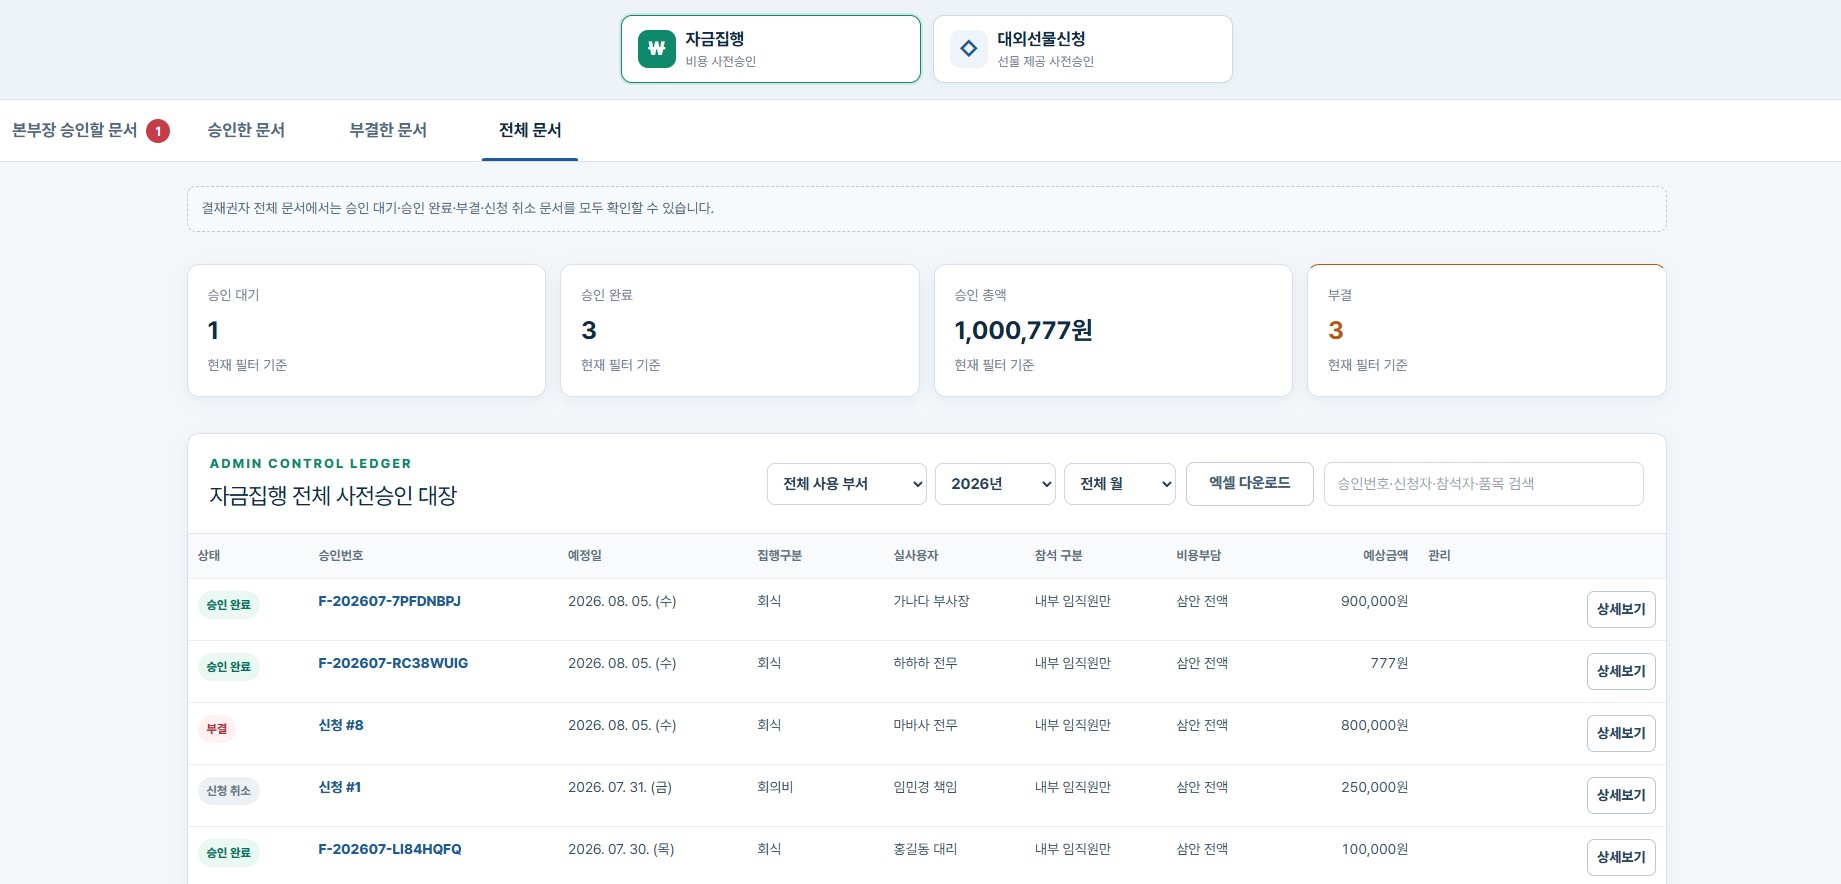This screenshot has height=884, width=1841.
Task: Click the date 2026. 07. 31. (금)
Action: [620, 787]
